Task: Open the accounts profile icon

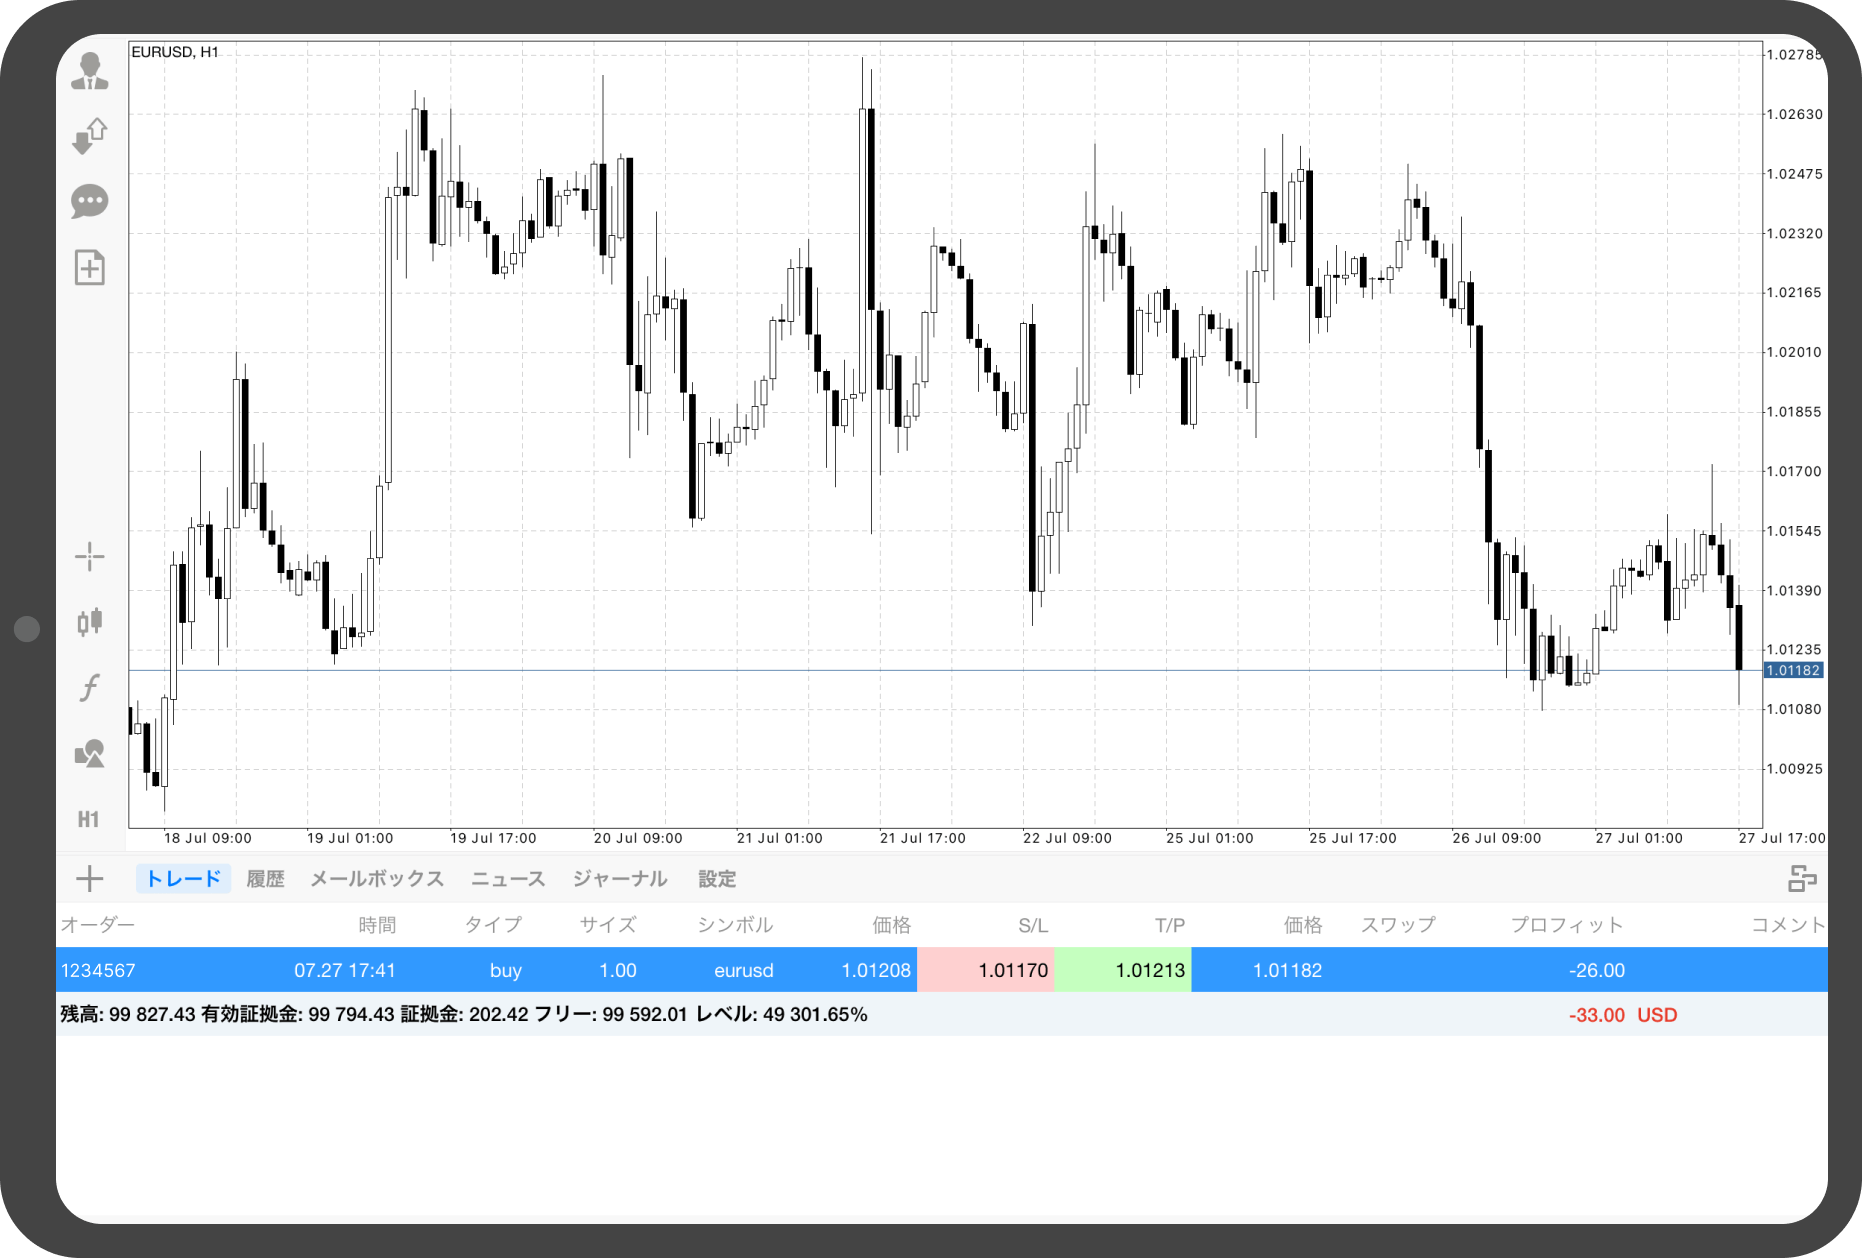Action: click(x=89, y=72)
